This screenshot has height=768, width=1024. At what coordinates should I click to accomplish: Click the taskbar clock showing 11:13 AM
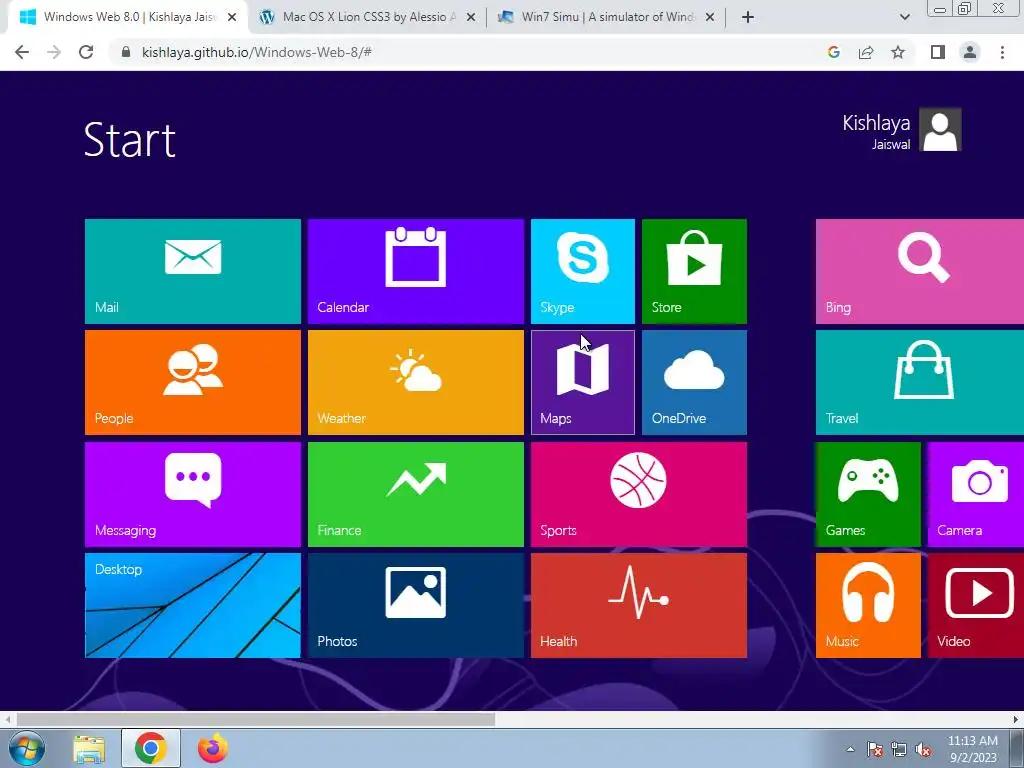(x=973, y=749)
